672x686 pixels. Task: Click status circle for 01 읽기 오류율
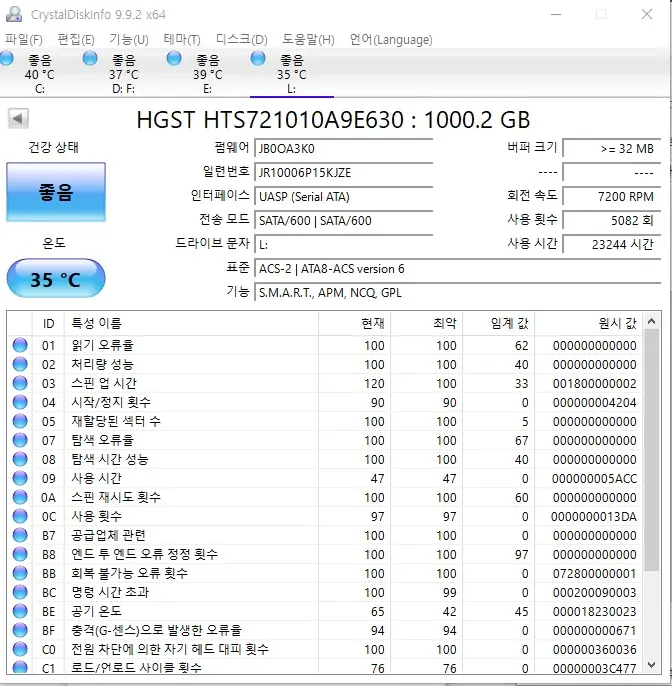tap(20, 345)
